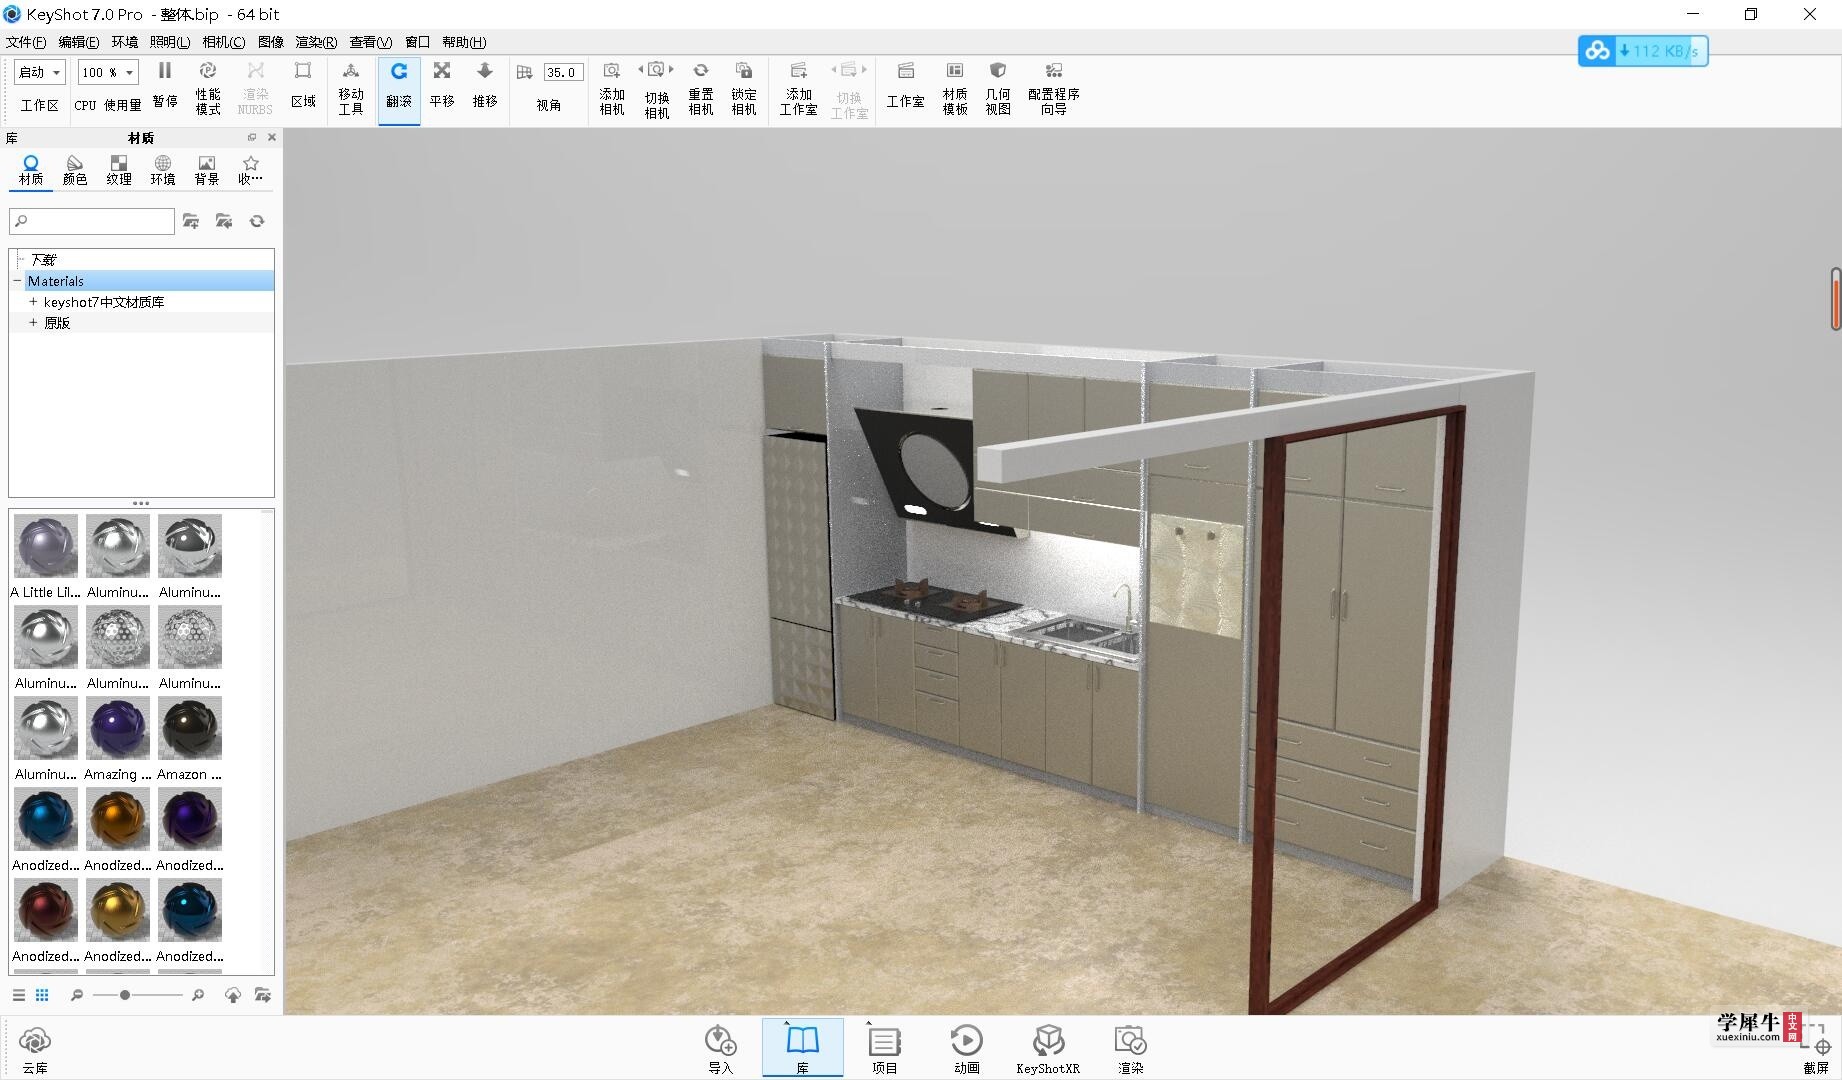Image resolution: width=1842 pixels, height=1080 pixels.
Task: Switch to the 颜色 library tab
Action: (x=75, y=170)
